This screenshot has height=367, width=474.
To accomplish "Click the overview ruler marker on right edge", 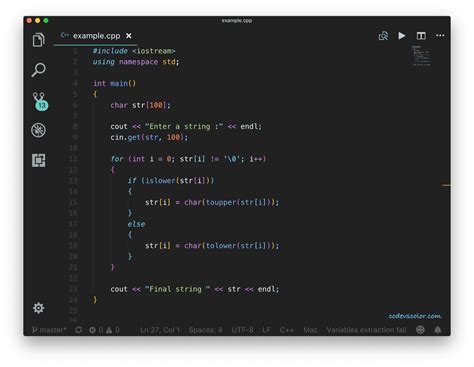I will pyautogui.click(x=446, y=185).
